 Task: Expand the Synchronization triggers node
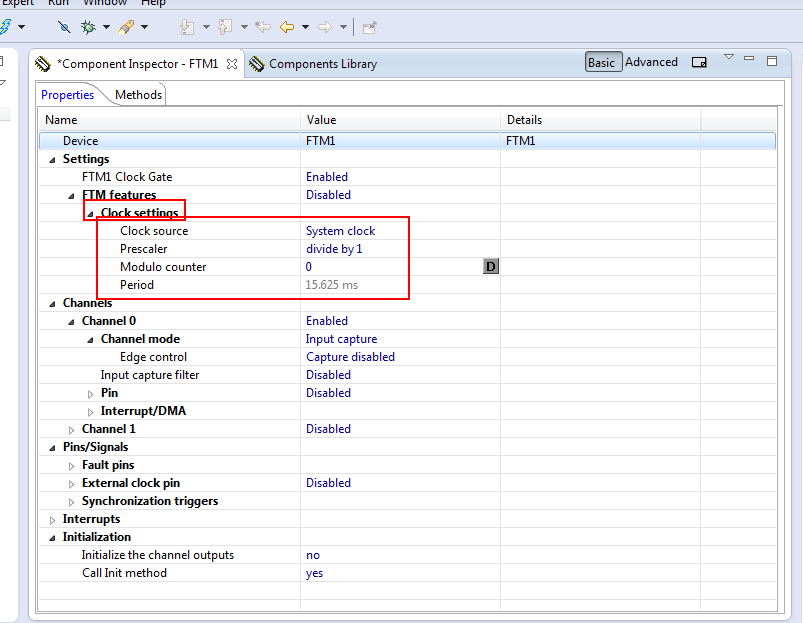[x=71, y=502]
